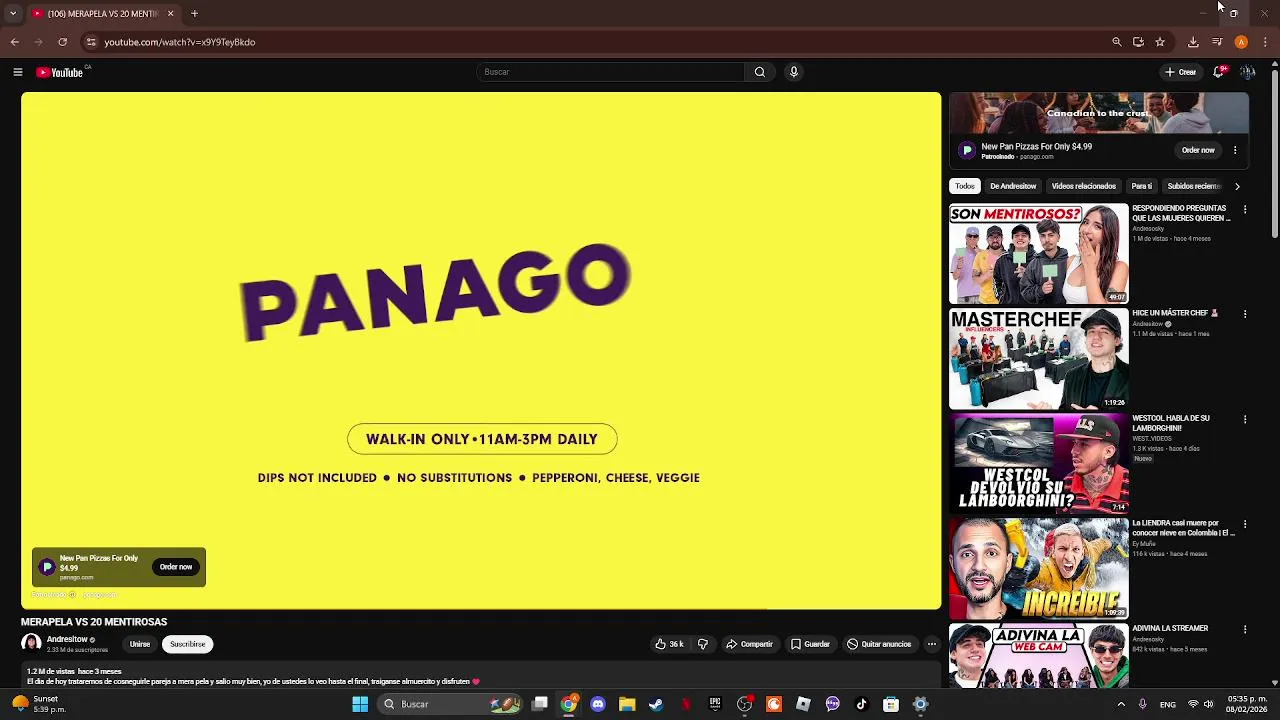The width and height of the screenshot is (1280, 720).
Task: Open TikTok from the taskbar
Action: (x=862, y=704)
